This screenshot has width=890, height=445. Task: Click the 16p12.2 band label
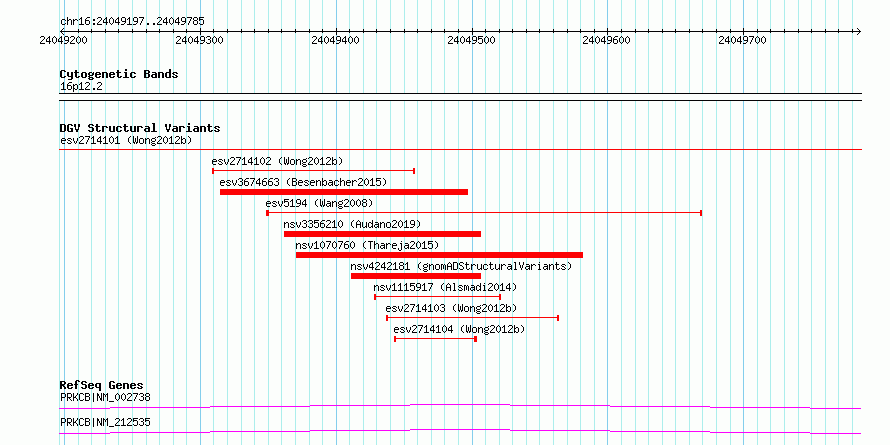tap(81, 87)
